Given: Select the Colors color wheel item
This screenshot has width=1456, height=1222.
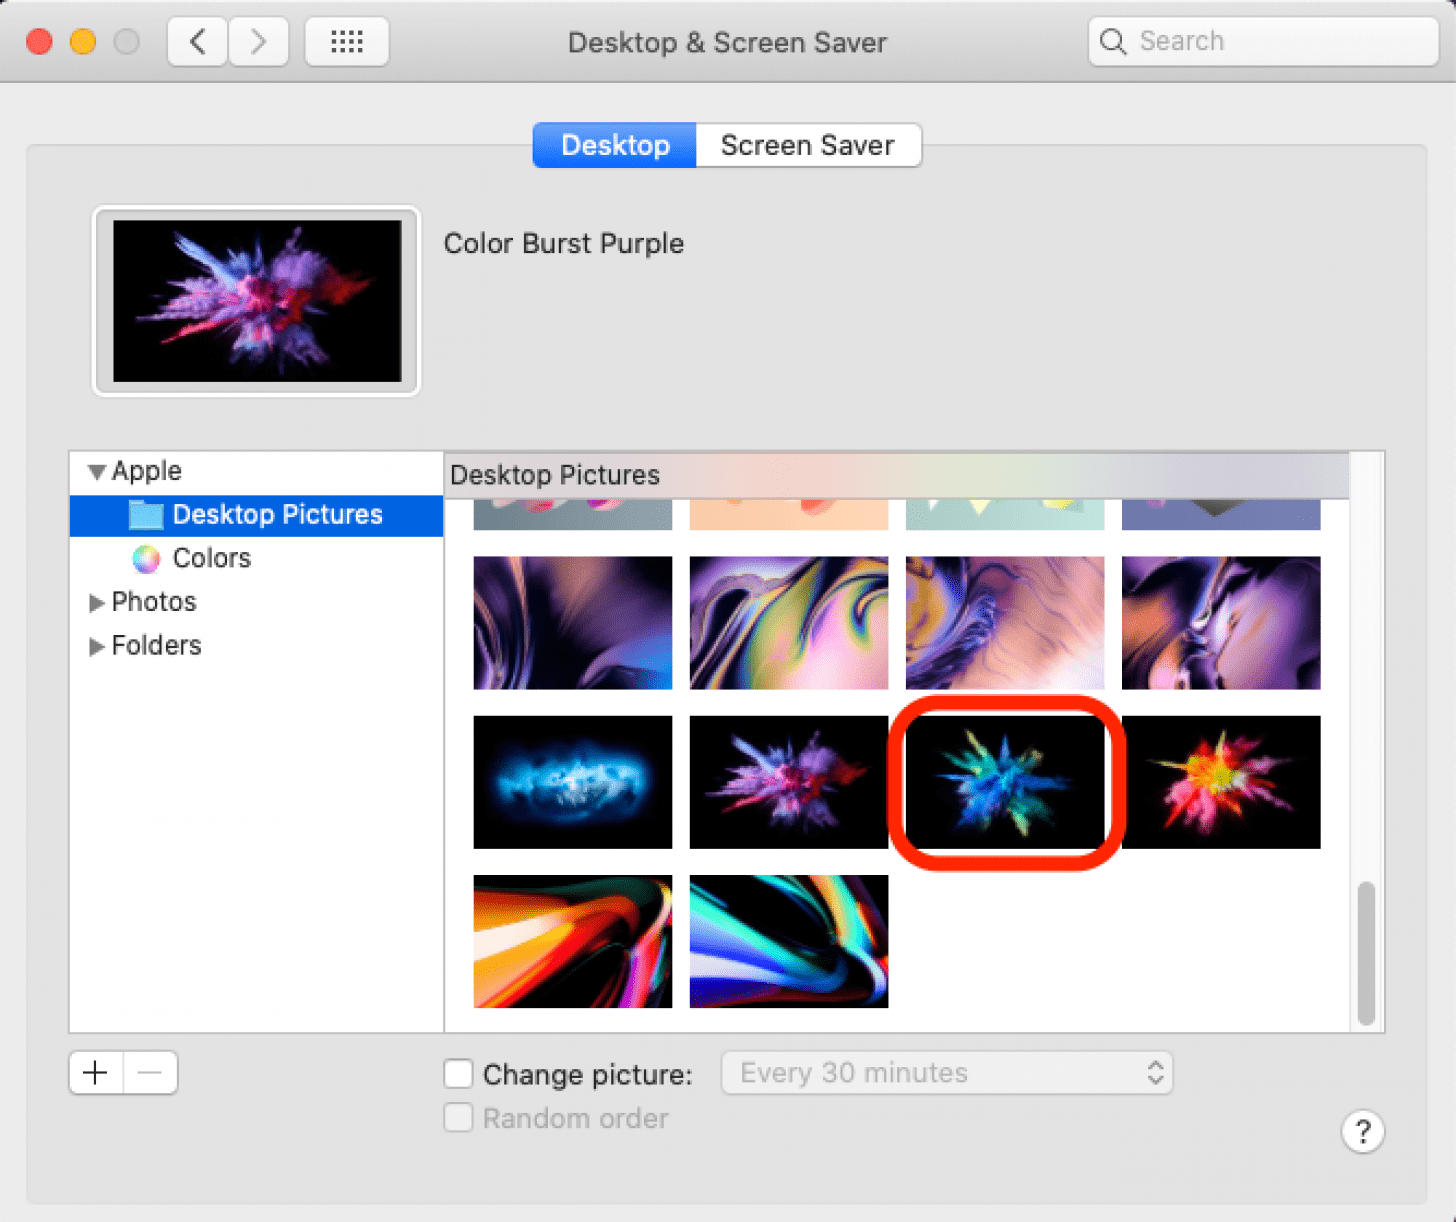Looking at the screenshot, I should (147, 558).
